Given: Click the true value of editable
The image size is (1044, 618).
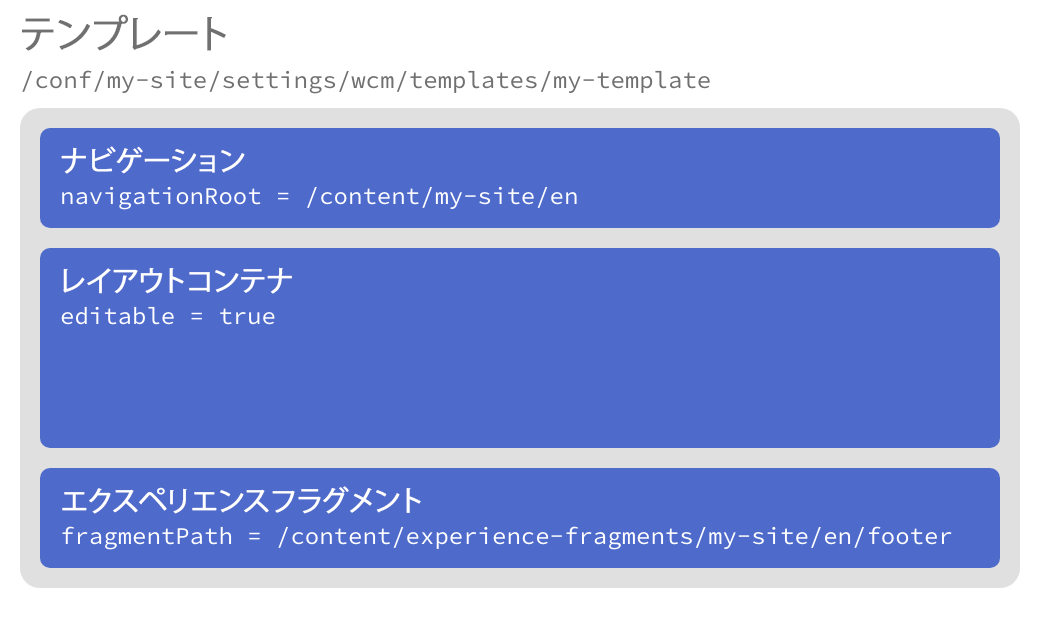Looking at the screenshot, I should 247,316.
